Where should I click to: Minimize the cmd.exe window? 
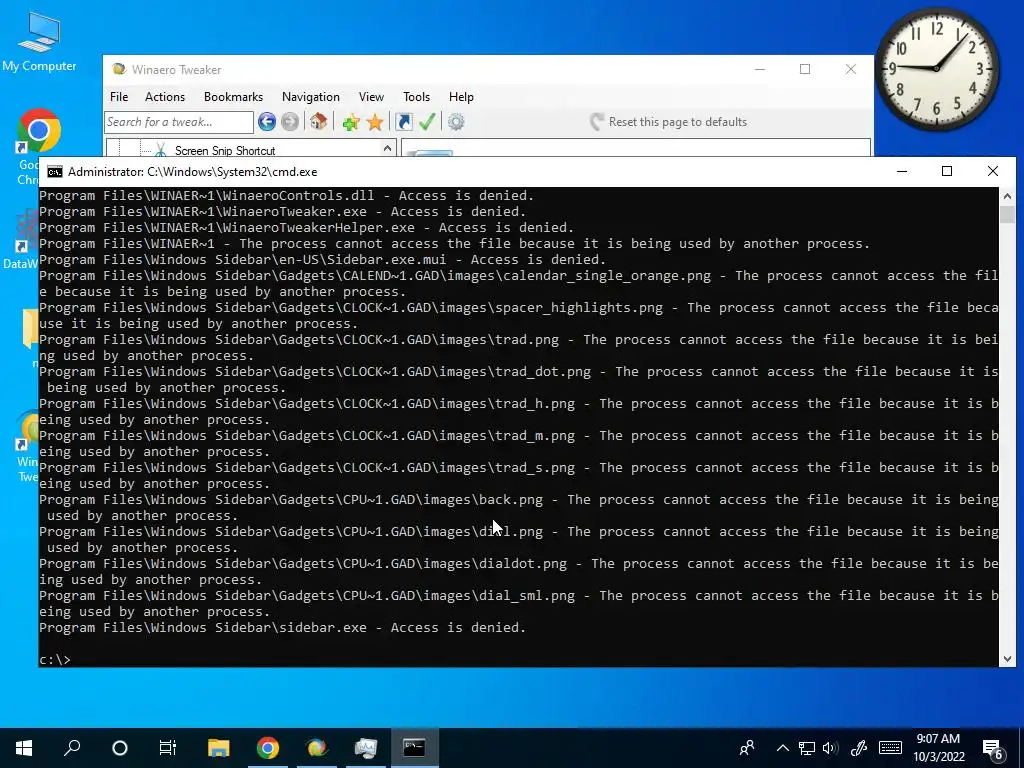pyautogui.click(x=902, y=171)
